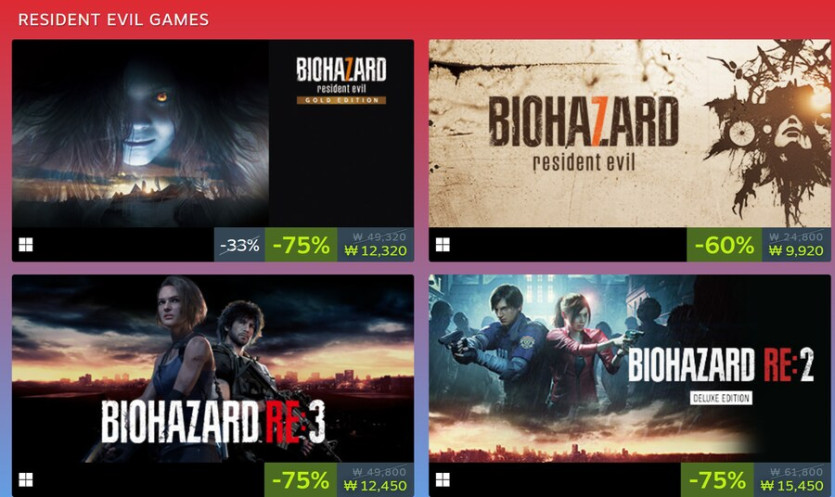Click the Gold Edition logo label
The height and width of the screenshot is (497, 835).
[x=341, y=100]
